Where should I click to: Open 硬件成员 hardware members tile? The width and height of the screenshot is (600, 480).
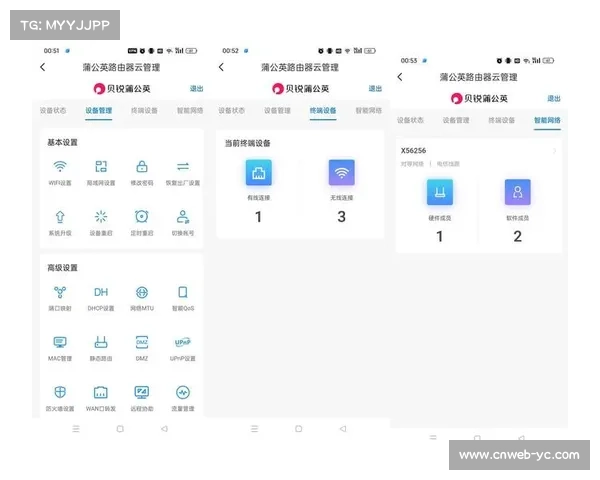[440, 192]
